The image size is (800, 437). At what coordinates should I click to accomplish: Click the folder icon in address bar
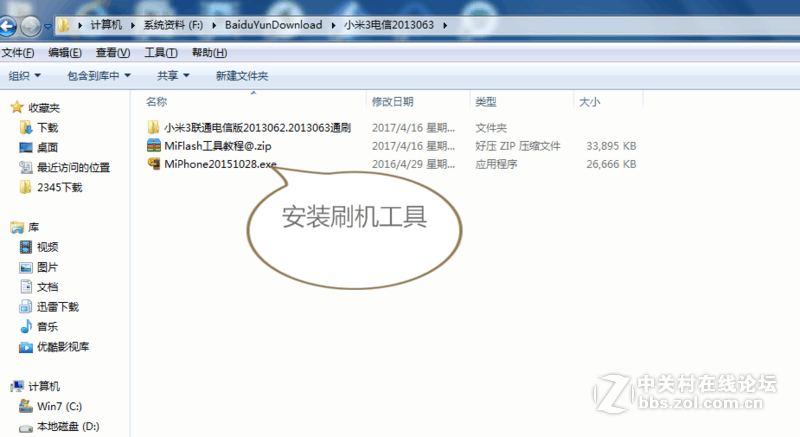[x=63, y=25]
